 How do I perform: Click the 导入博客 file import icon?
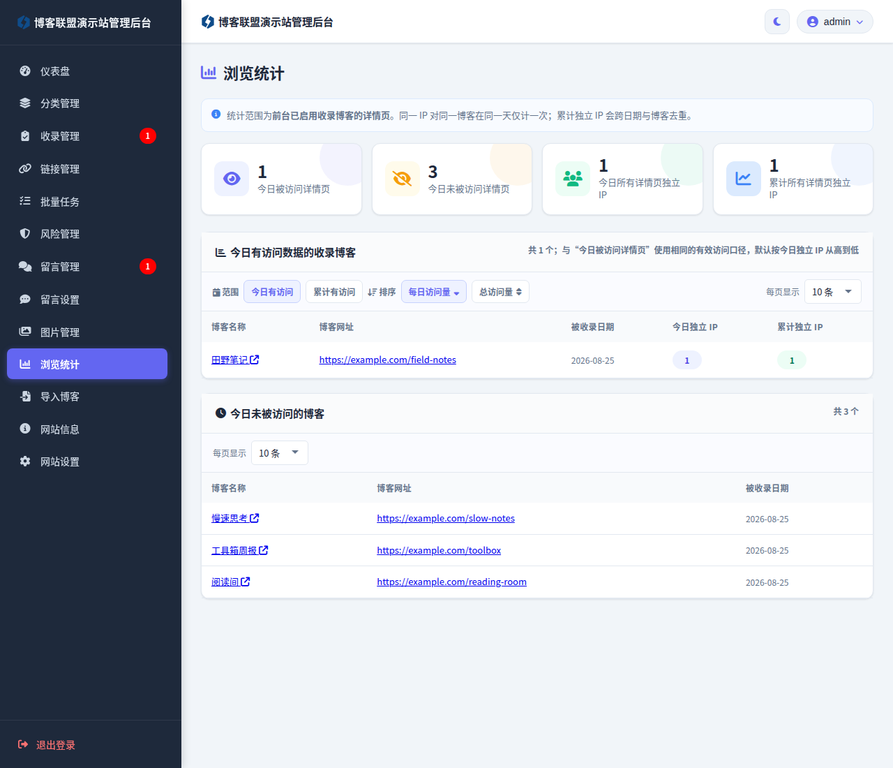(25, 396)
